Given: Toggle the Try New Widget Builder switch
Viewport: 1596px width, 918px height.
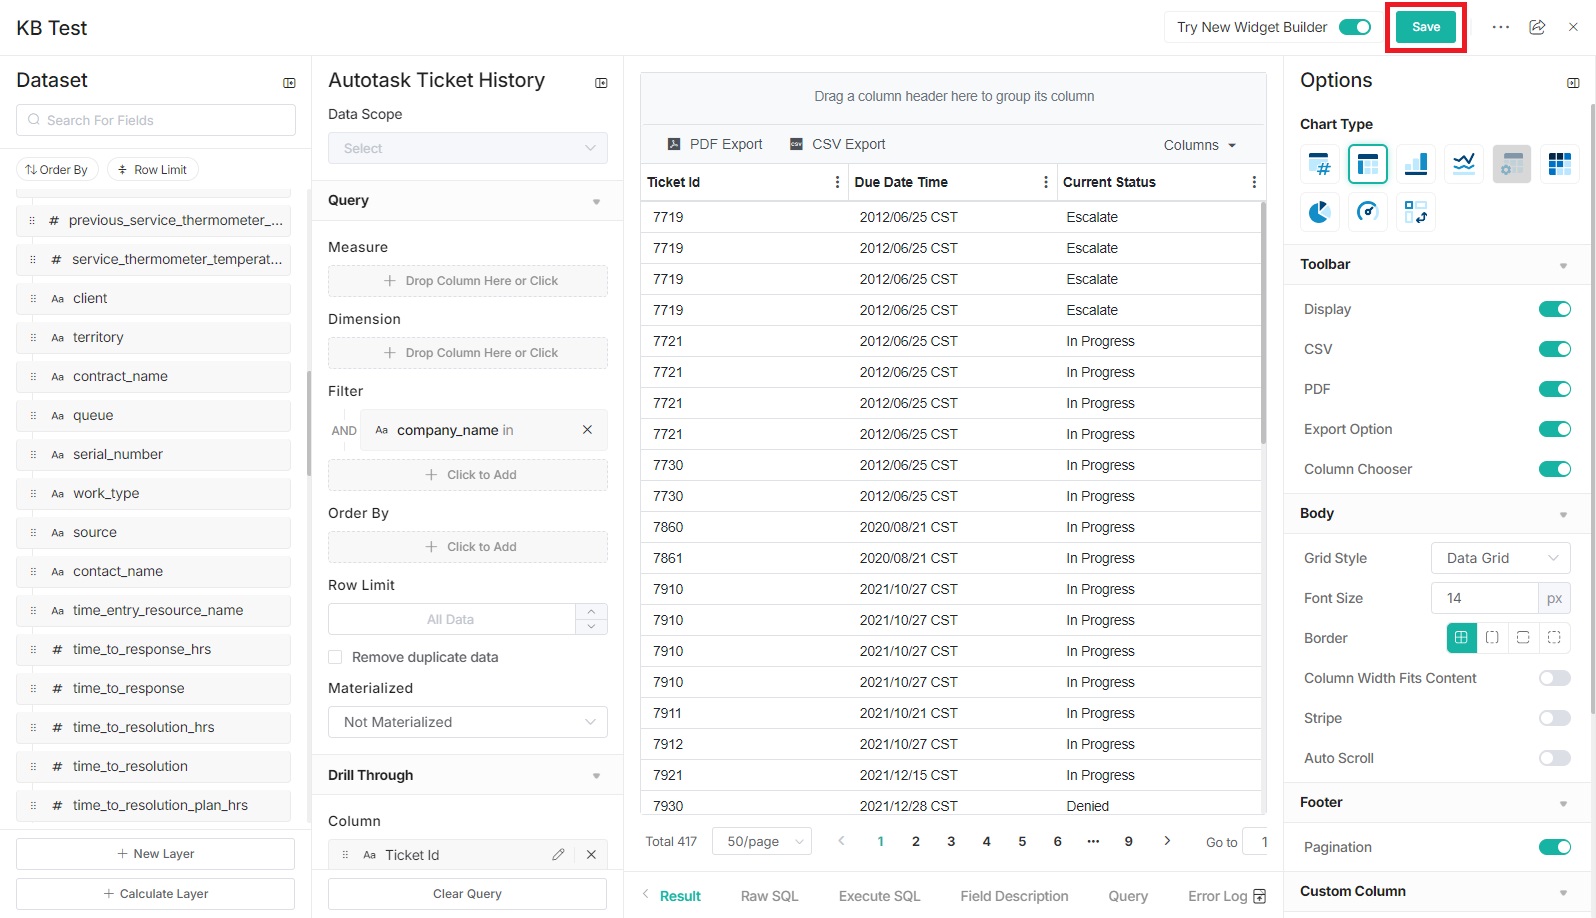Looking at the screenshot, I should coord(1355,27).
